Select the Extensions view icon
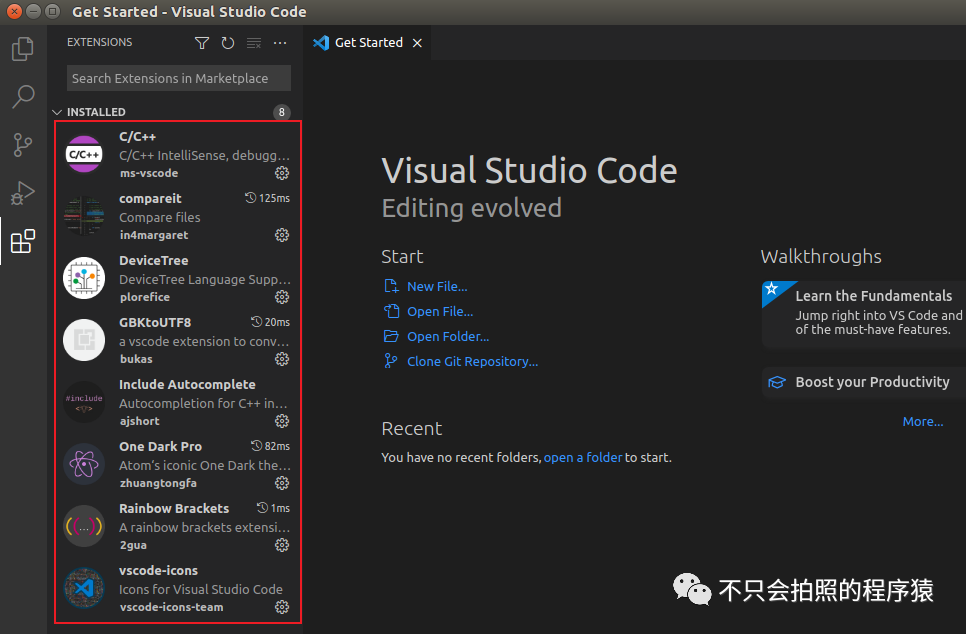Screen dimensions: 966x634 [23, 241]
